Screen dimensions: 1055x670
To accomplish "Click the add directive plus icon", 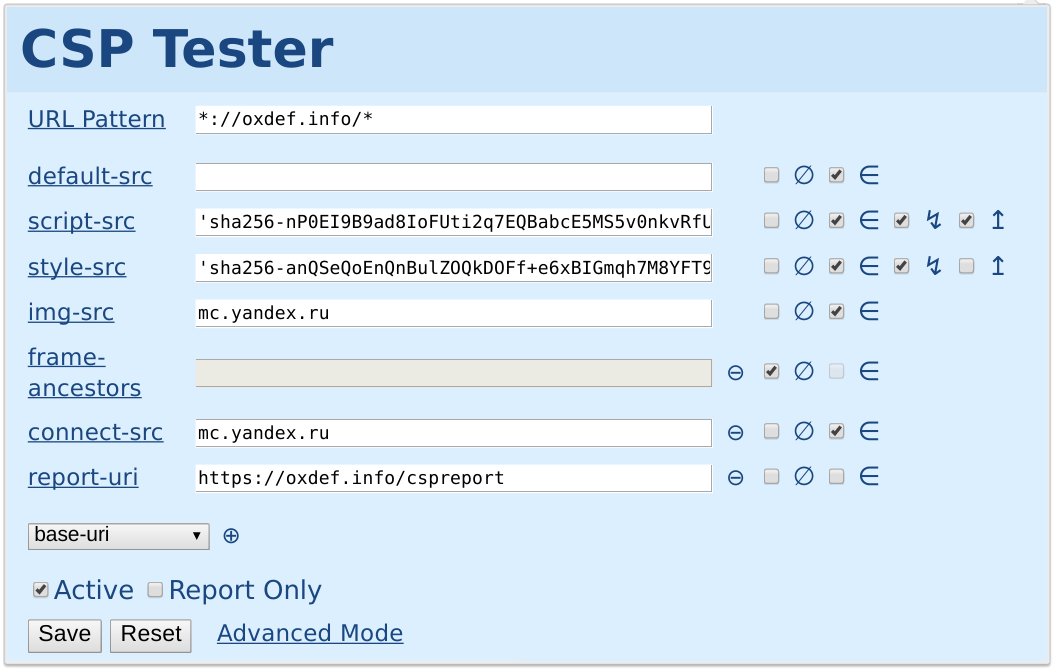I will coord(231,535).
